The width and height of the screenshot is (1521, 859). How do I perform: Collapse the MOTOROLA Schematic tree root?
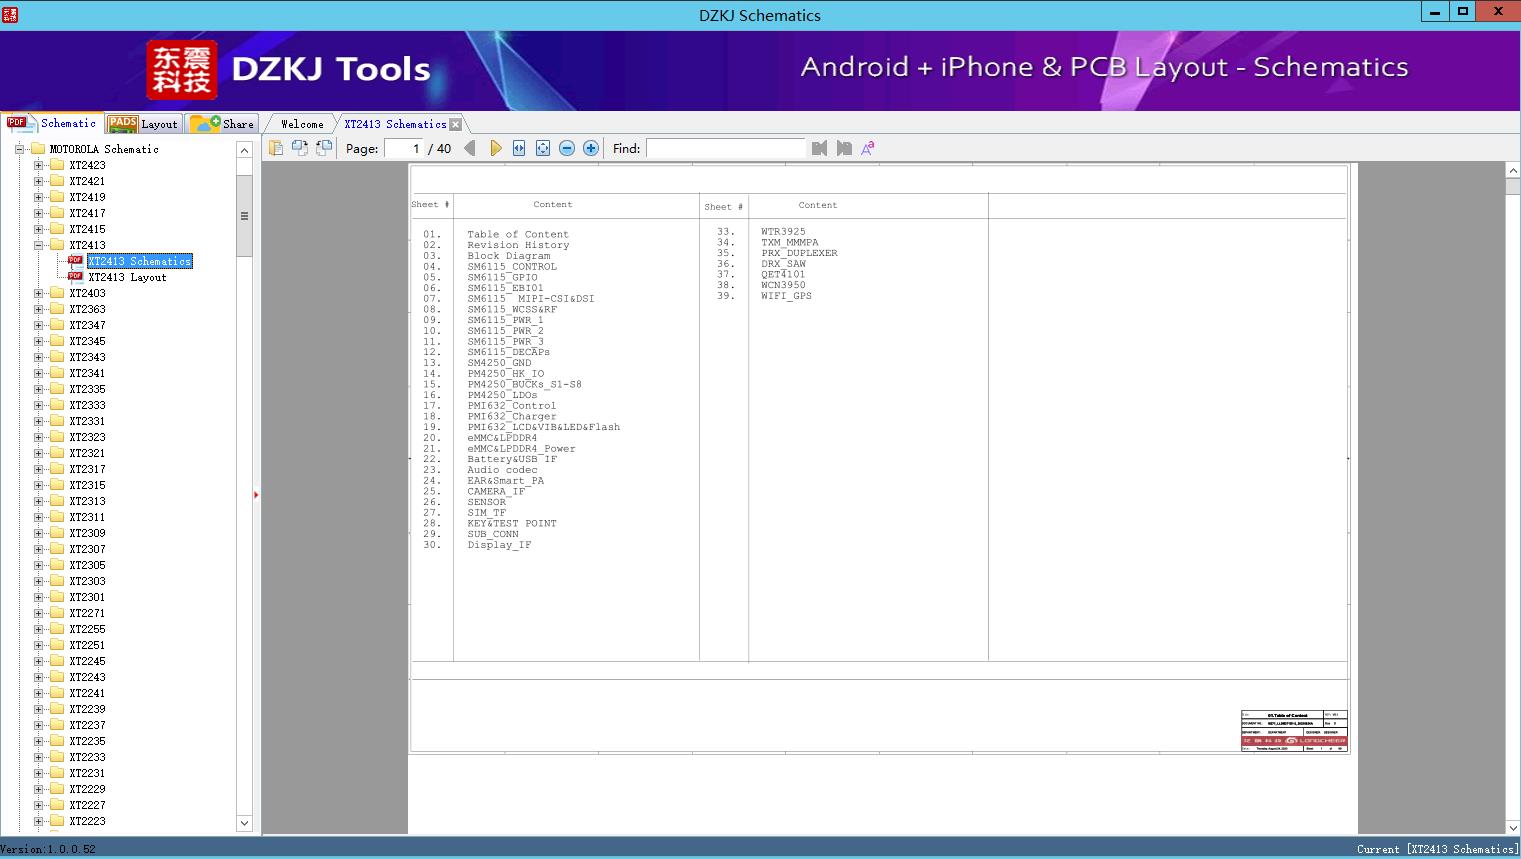(19, 149)
